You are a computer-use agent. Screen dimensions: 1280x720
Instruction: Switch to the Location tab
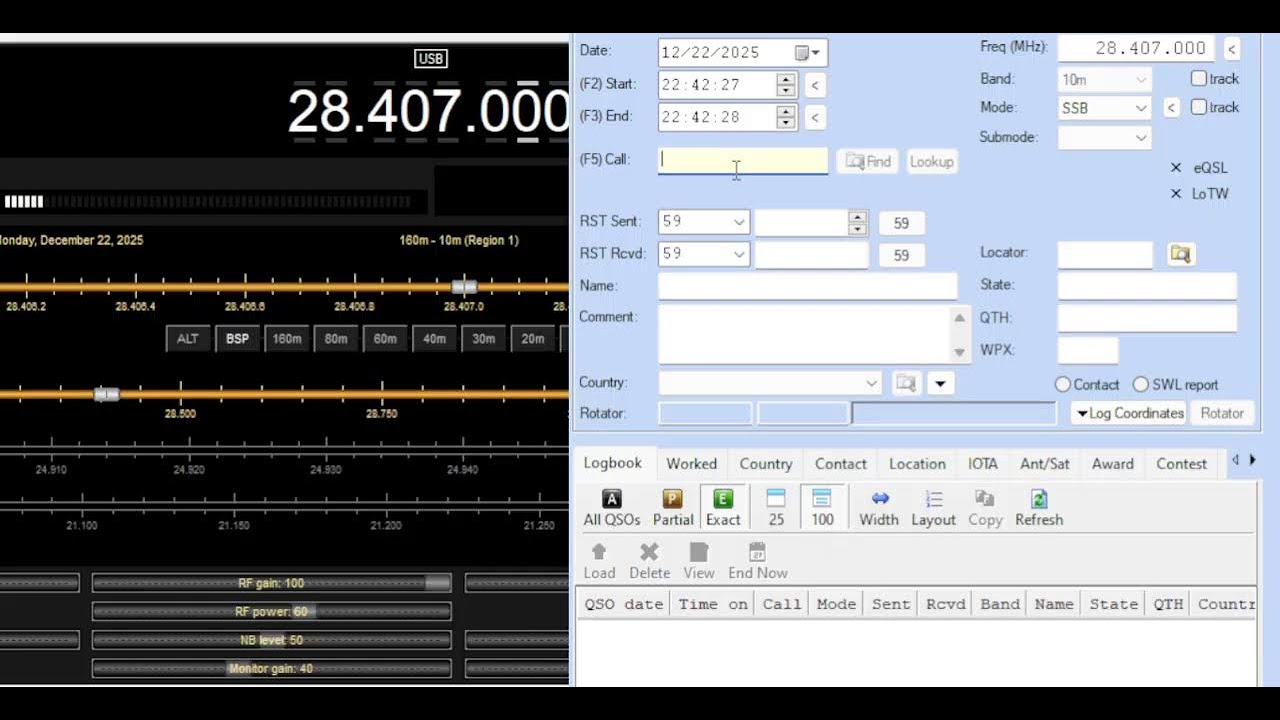(x=917, y=464)
